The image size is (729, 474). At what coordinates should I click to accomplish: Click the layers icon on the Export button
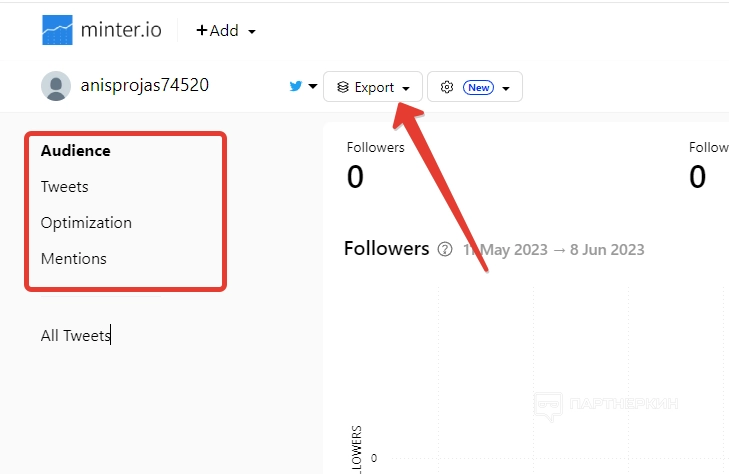pos(343,87)
